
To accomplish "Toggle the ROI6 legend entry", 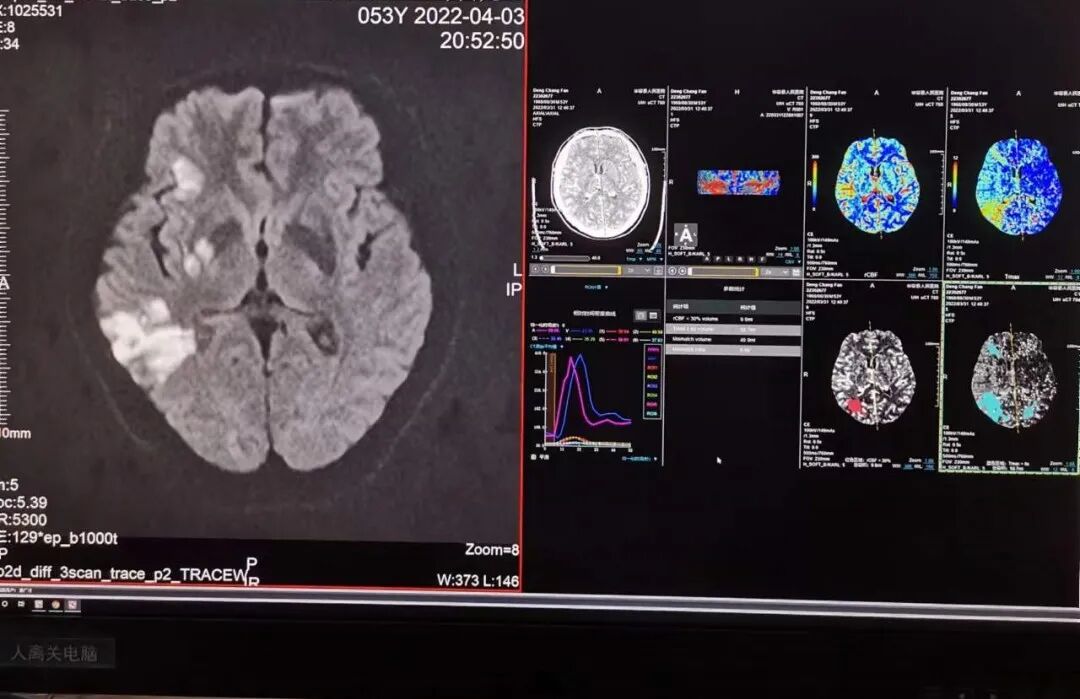I will tap(653, 414).
